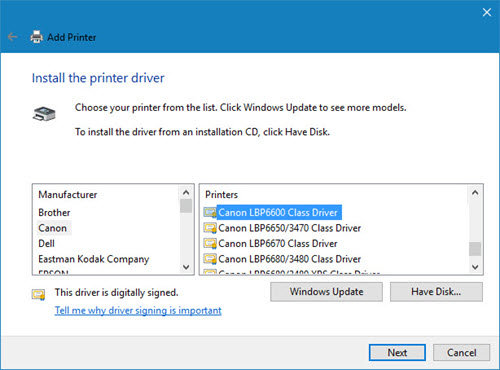The width and height of the screenshot is (500, 370).
Task: Click Printers list scroll up arrow
Action: click(475, 193)
